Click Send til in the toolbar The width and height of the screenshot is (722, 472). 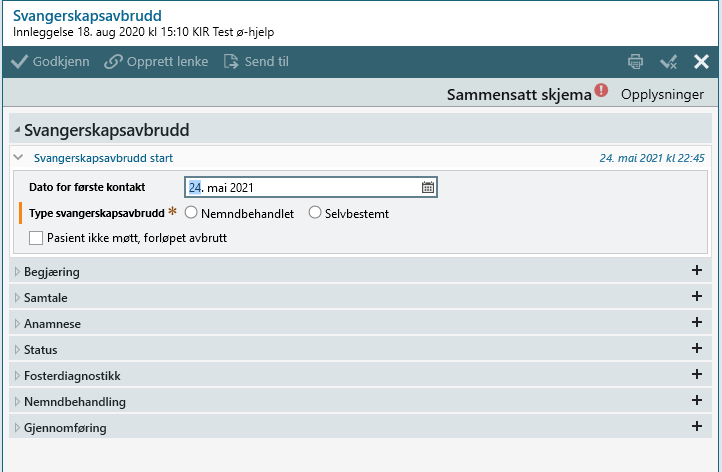coord(256,62)
